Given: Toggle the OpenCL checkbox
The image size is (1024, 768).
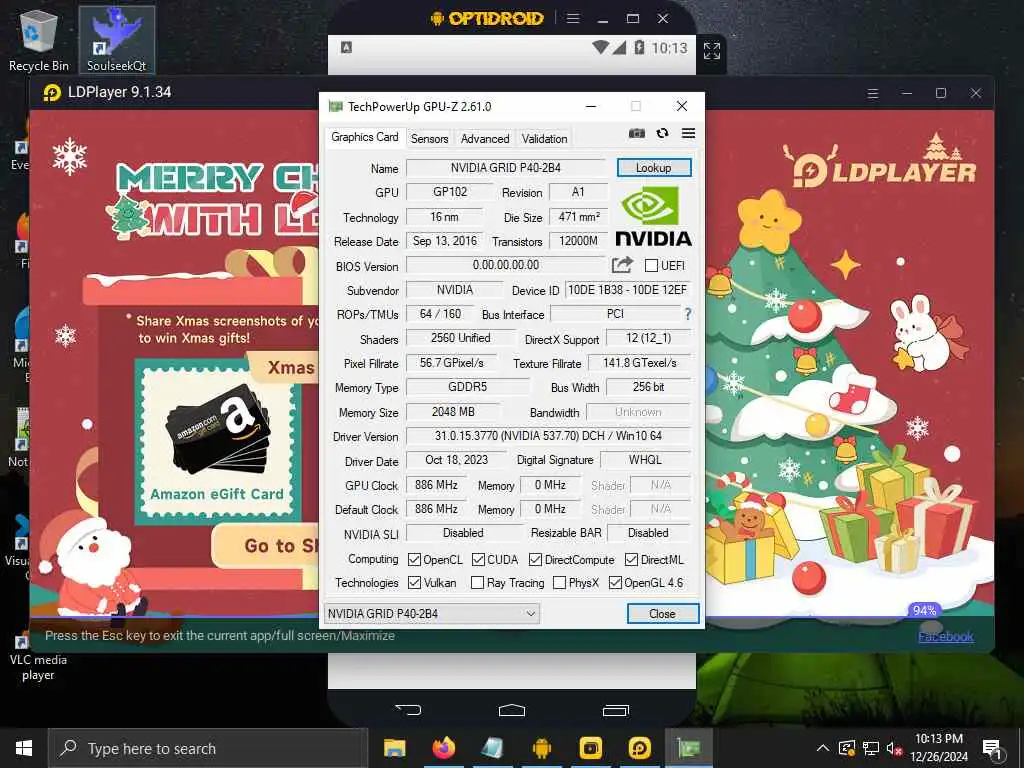Looking at the screenshot, I should pyautogui.click(x=414, y=560).
